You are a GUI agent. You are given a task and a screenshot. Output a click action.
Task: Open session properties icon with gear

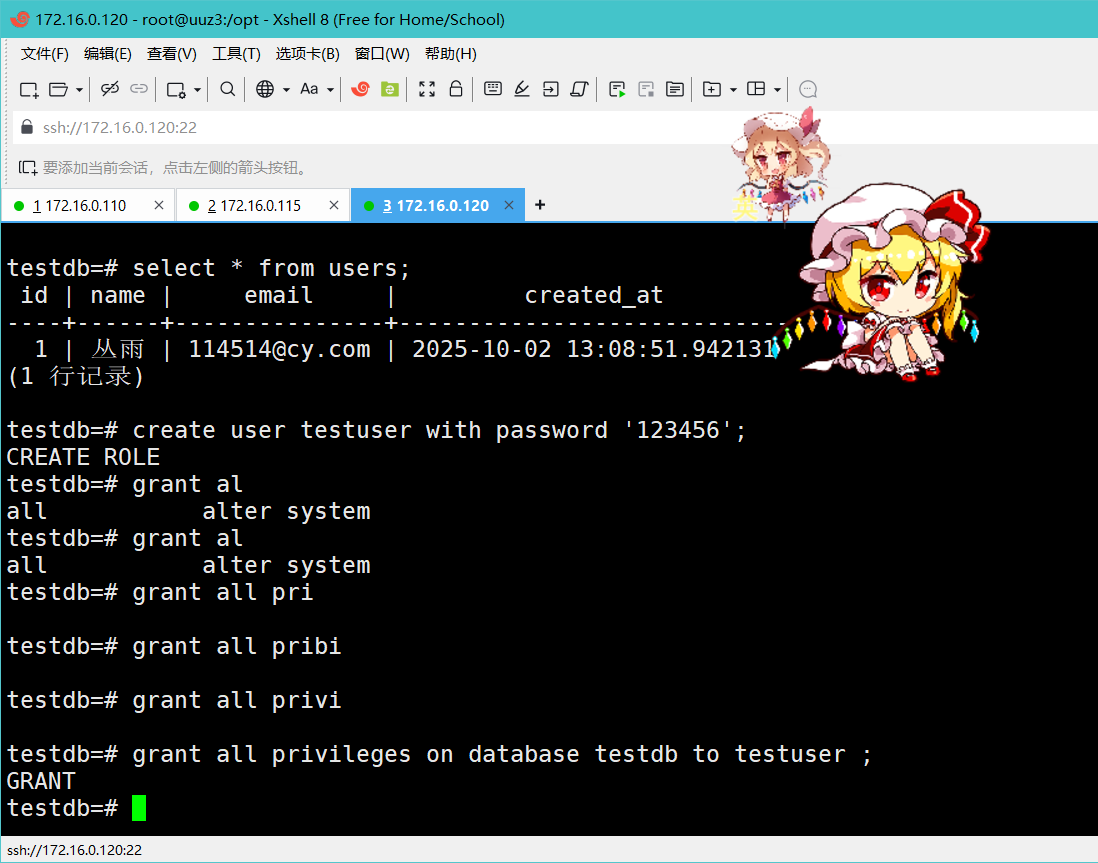(x=176, y=90)
